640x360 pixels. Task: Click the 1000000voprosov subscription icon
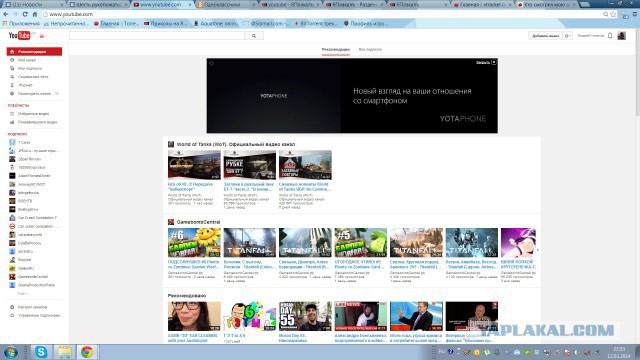tap(12, 167)
